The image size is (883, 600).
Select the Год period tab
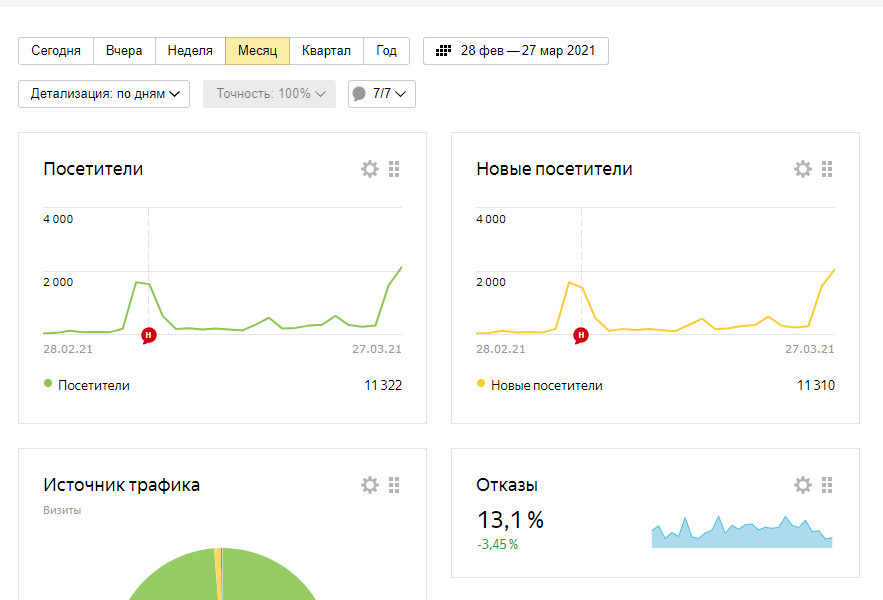coord(386,51)
